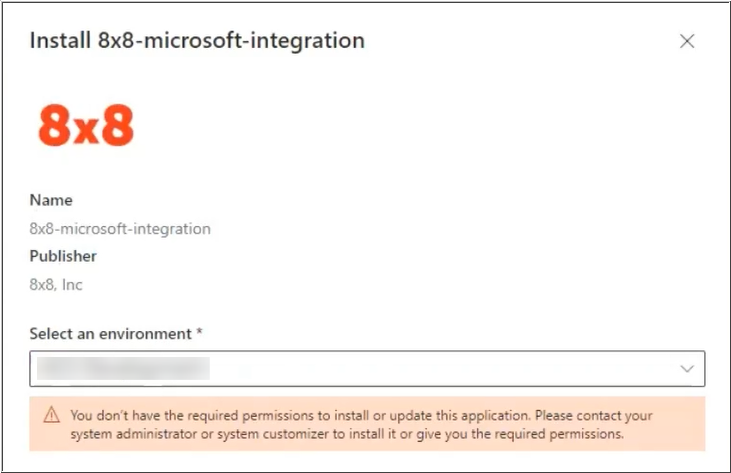Close the Install 8x8-microsoft-integration dialog
Image resolution: width=731 pixels, height=473 pixels.
pos(687,41)
